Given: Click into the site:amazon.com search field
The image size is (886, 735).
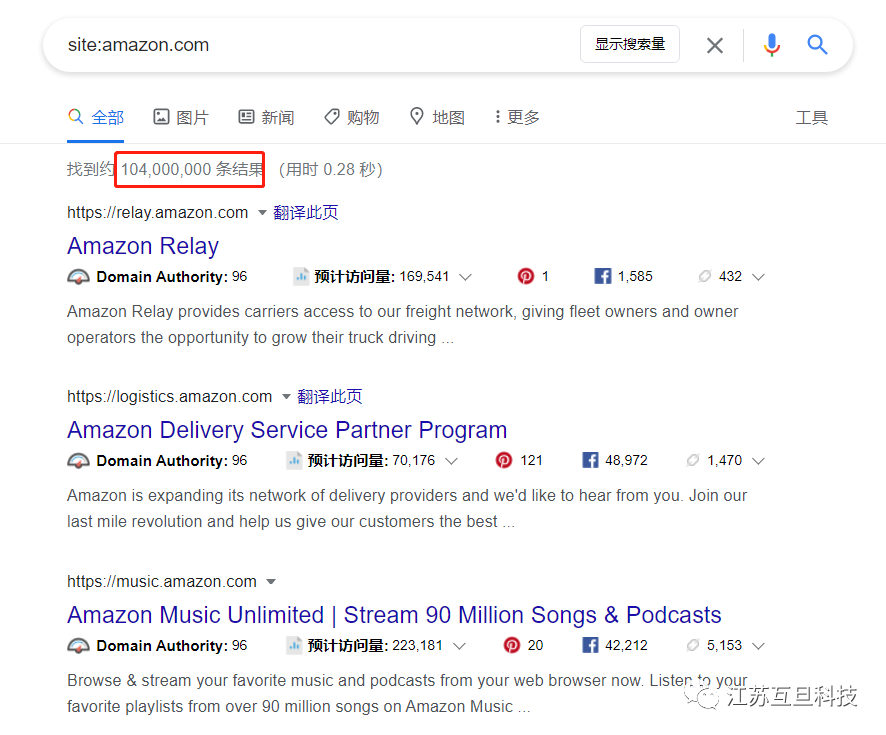Looking at the screenshot, I should [x=300, y=45].
